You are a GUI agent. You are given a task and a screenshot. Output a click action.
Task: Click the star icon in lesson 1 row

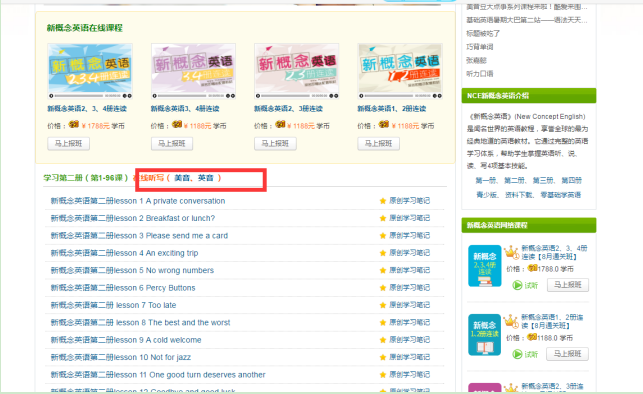[x=383, y=201]
